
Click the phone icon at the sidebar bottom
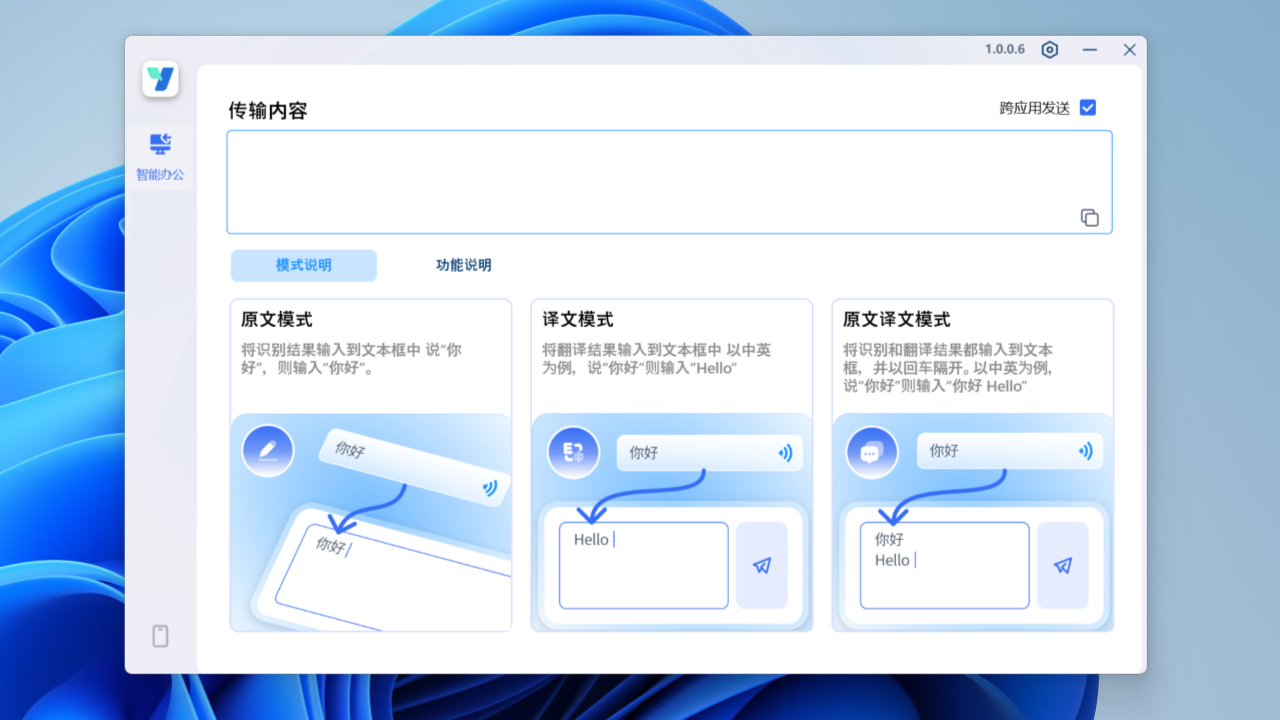[160, 635]
